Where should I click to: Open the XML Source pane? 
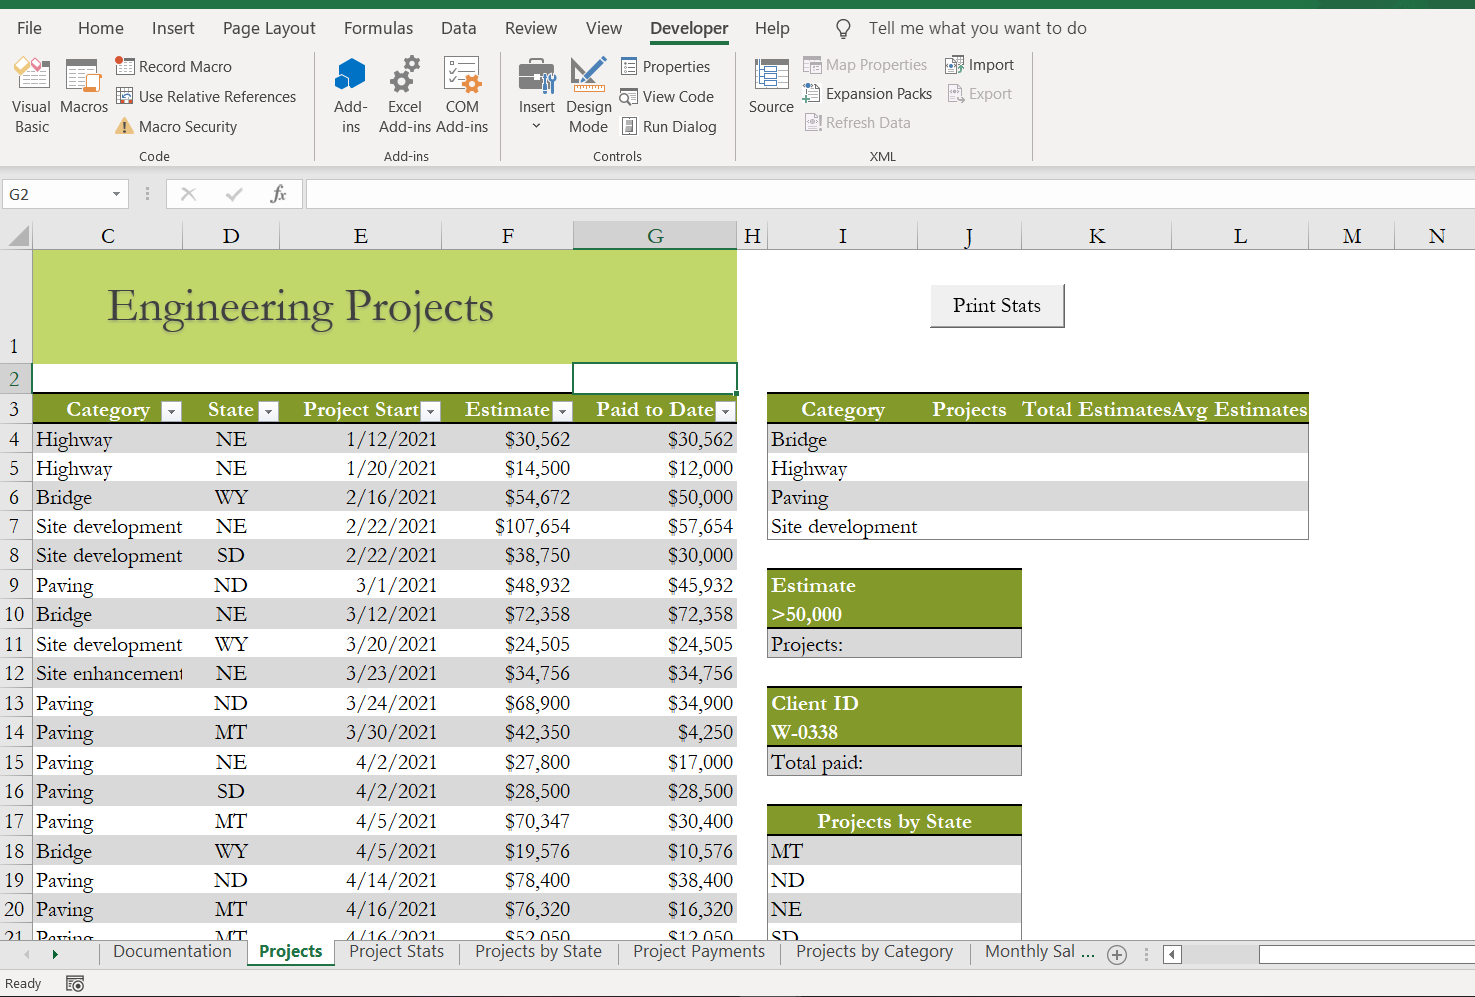pos(771,86)
